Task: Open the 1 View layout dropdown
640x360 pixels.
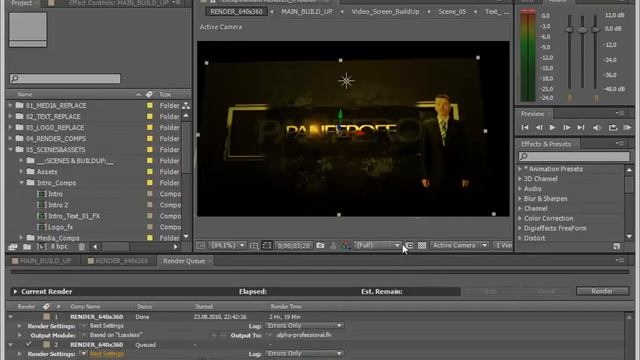Action: (x=503, y=245)
